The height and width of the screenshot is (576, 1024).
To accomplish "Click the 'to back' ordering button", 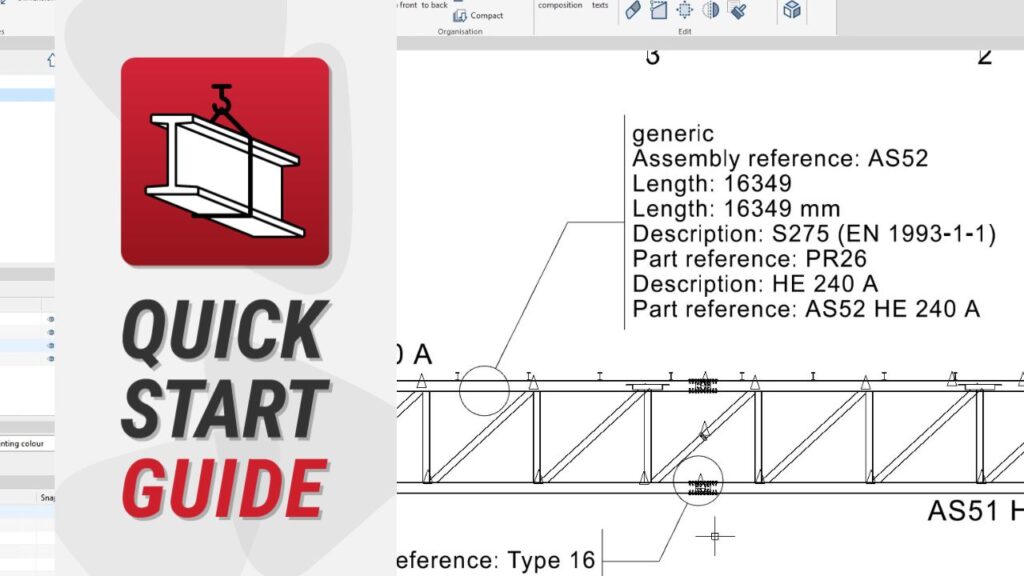I will point(435,5).
